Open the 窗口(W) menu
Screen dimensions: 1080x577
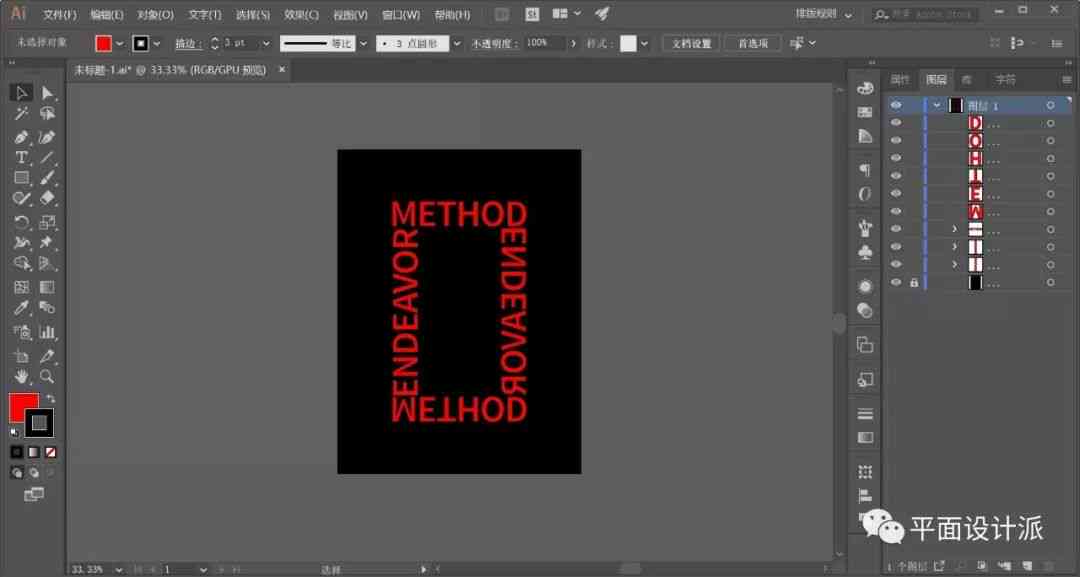tap(401, 14)
